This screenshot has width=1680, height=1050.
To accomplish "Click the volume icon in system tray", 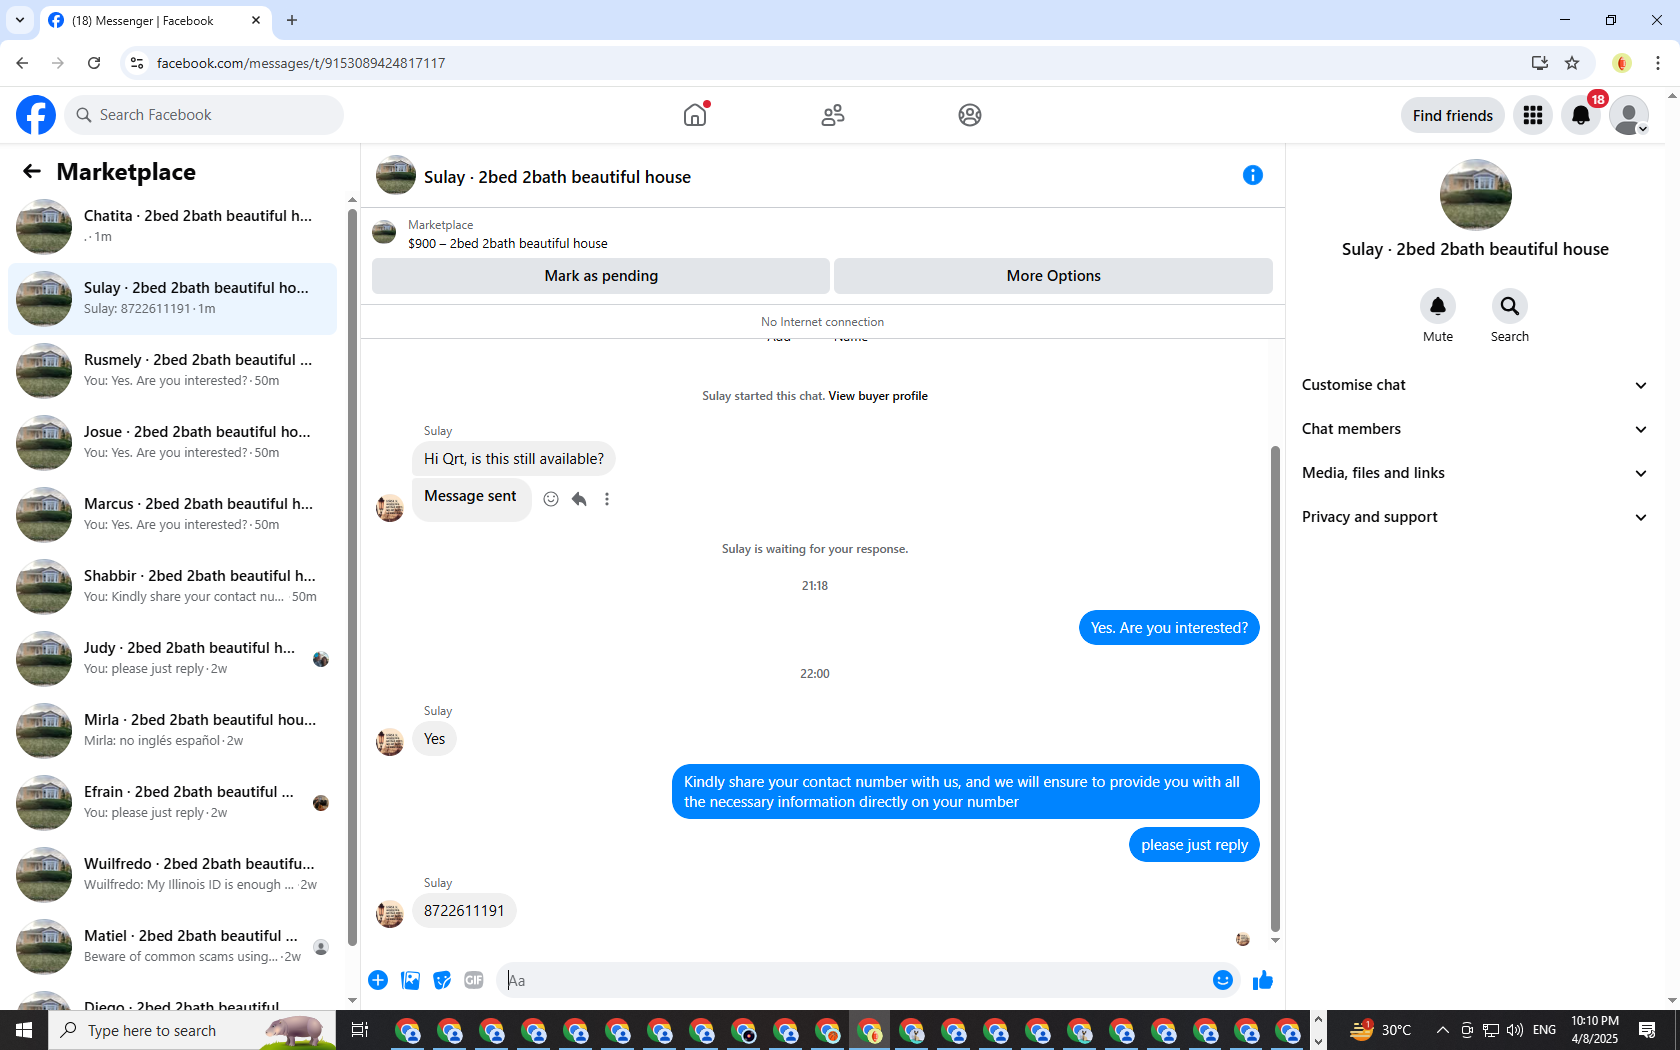I will click(1515, 1030).
